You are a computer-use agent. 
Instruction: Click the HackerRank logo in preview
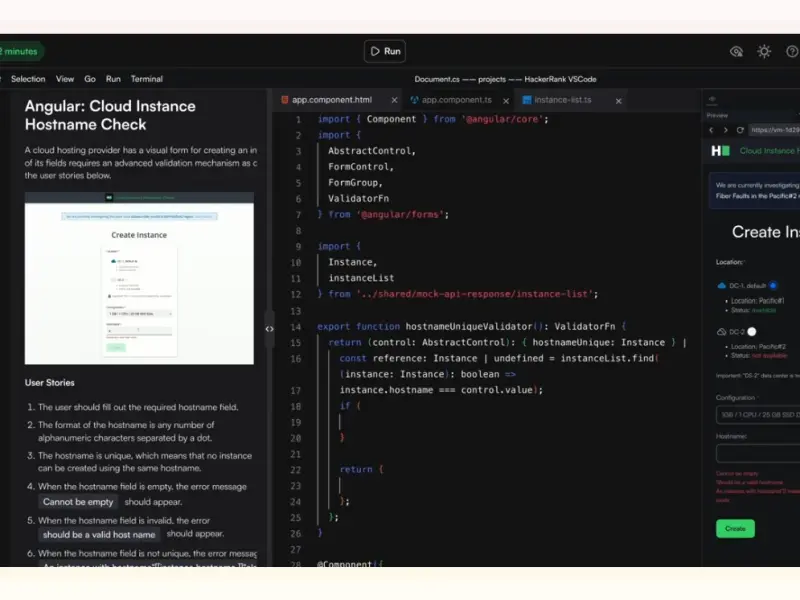coord(719,151)
